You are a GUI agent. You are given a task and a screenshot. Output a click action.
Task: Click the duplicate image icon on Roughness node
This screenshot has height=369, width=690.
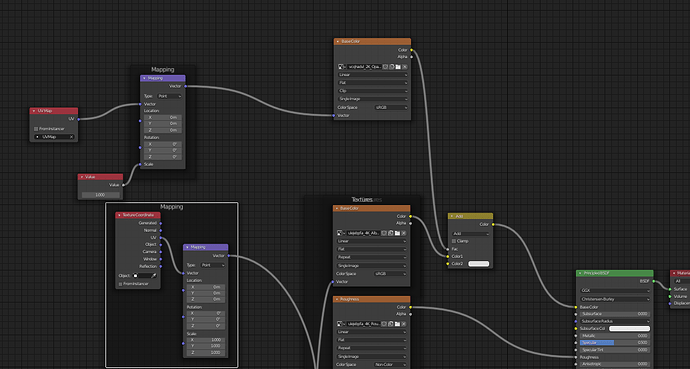coord(391,324)
